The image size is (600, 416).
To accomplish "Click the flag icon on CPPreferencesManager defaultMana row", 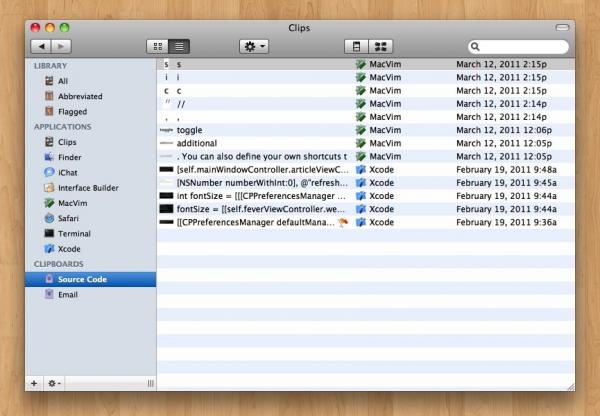I will (343, 222).
